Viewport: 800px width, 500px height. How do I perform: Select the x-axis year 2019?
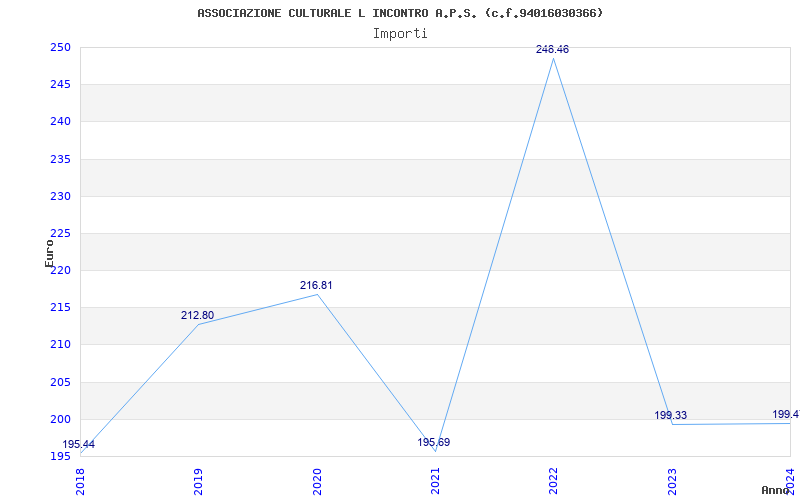[x=198, y=481]
